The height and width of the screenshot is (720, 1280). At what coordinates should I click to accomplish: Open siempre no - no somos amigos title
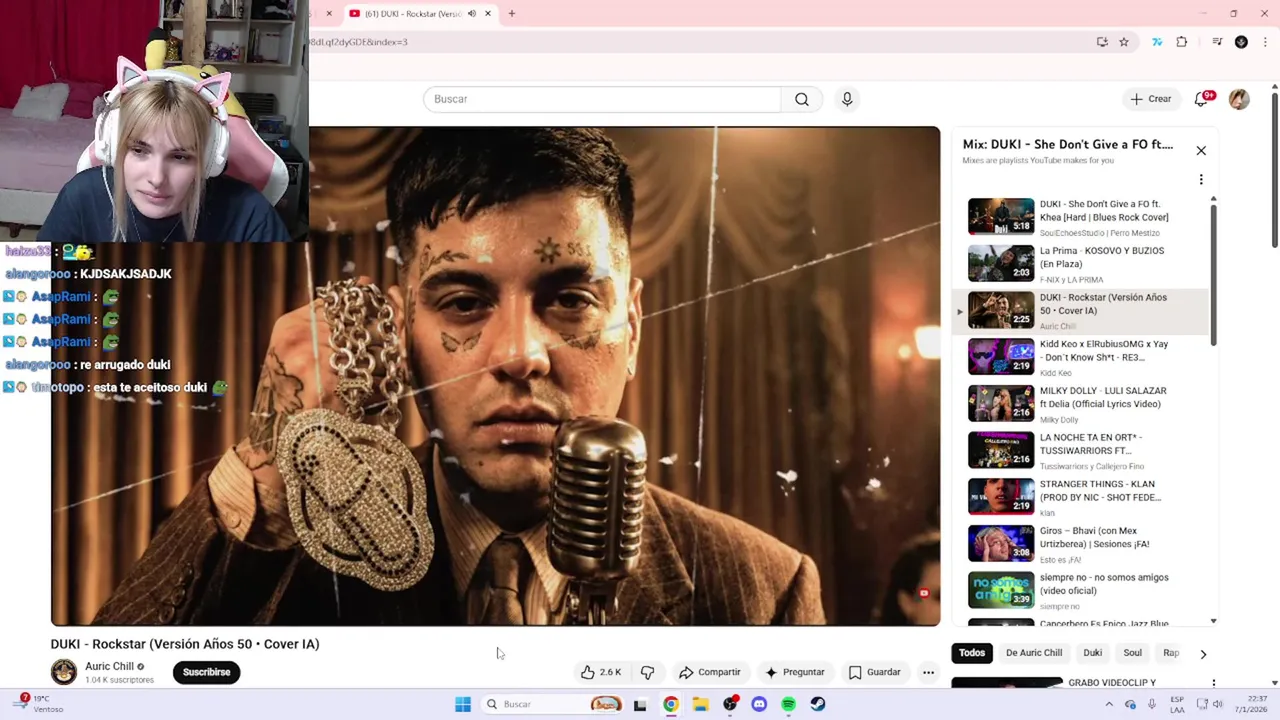tap(1104, 584)
